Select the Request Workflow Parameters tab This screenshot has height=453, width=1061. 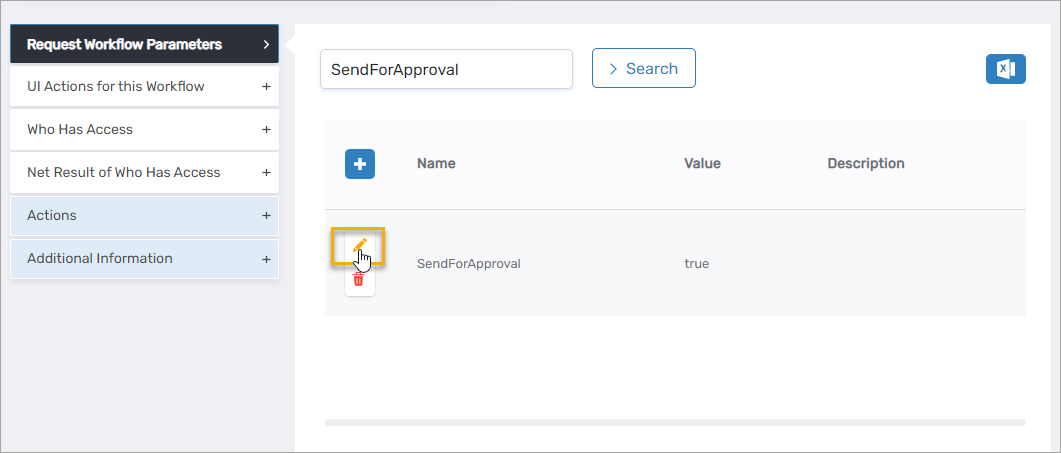125,44
